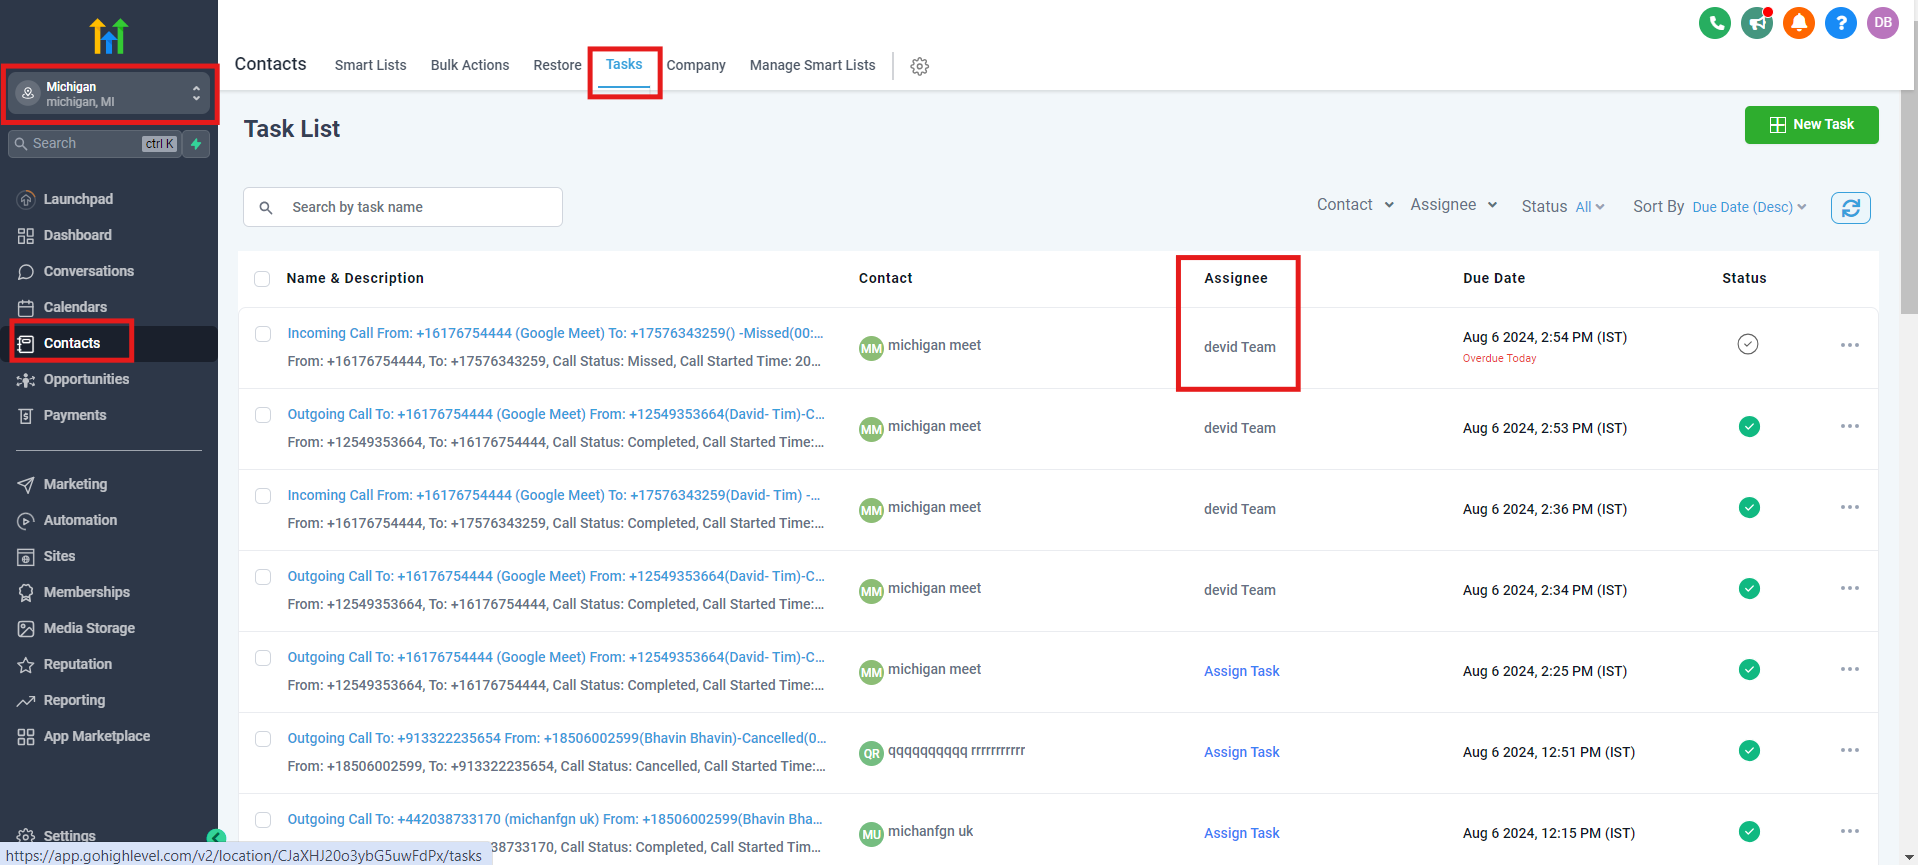Image resolution: width=1918 pixels, height=865 pixels.
Task: Open the orange notifications bell
Action: point(1798,23)
